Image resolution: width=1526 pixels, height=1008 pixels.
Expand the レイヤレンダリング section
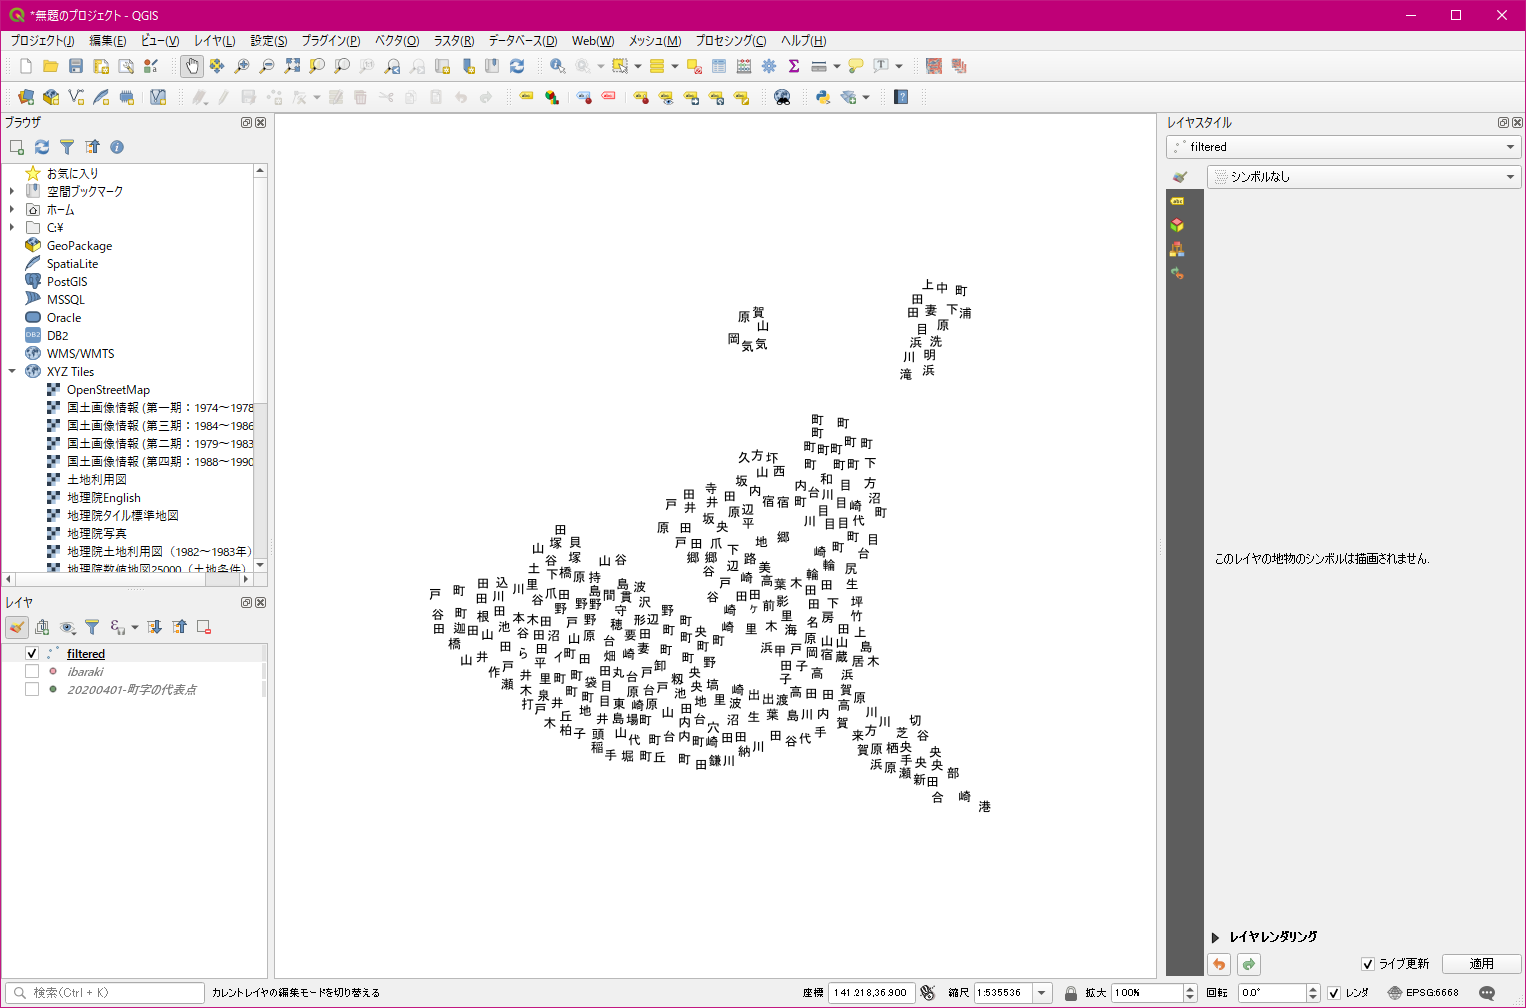click(x=1216, y=937)
